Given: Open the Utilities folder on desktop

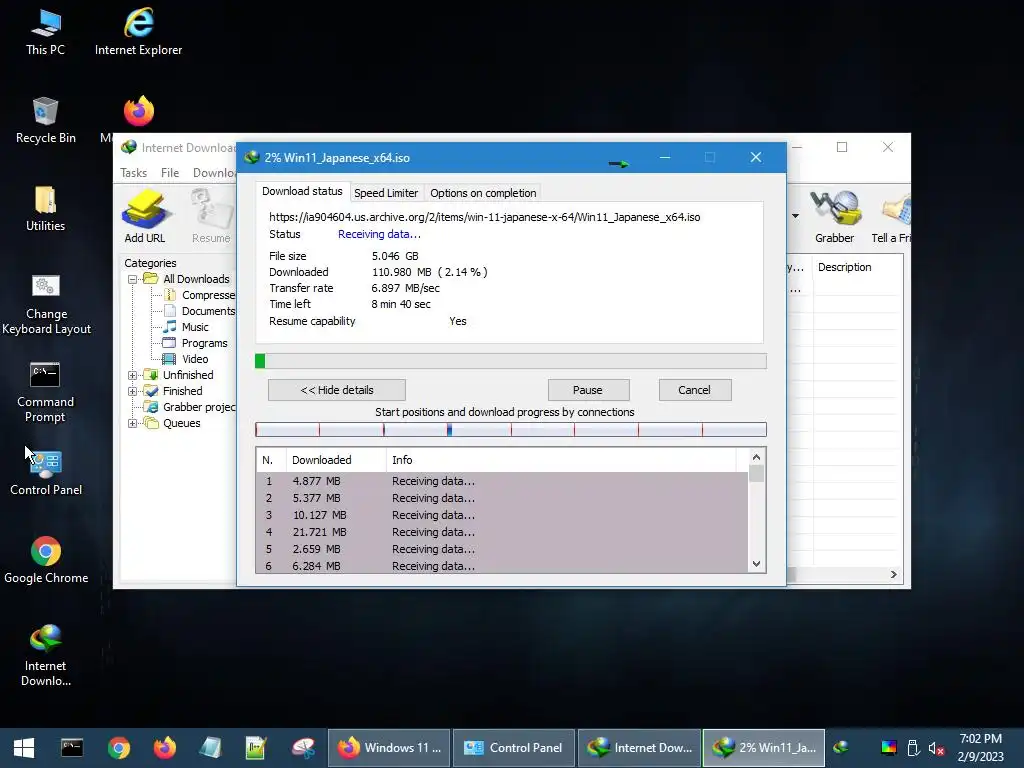Looking at the screenshot, I should pos(45,209).
